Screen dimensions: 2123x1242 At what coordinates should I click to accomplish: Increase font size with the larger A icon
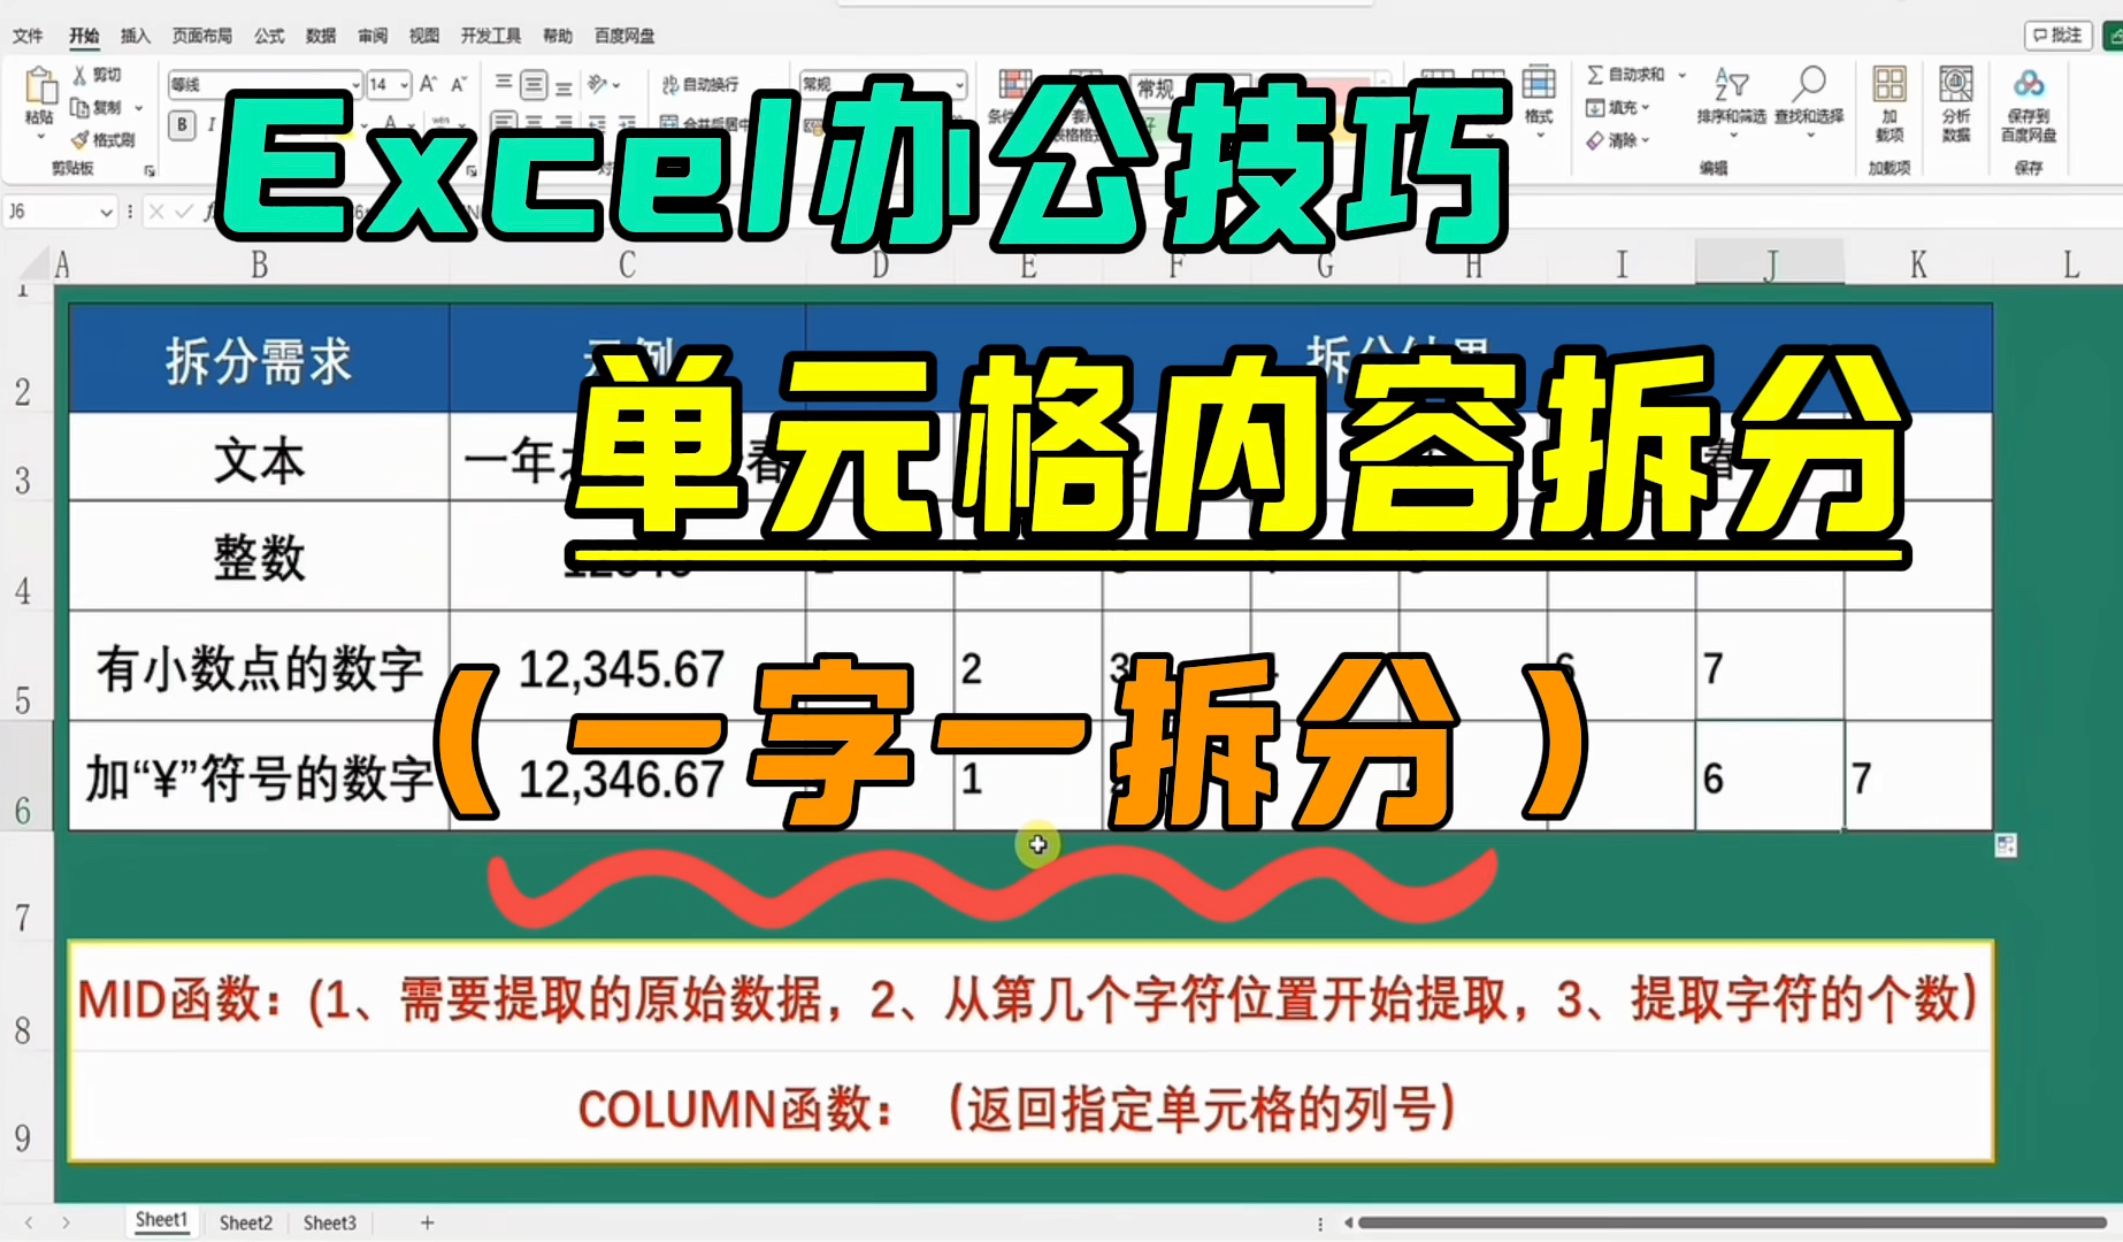click(428, 85)
